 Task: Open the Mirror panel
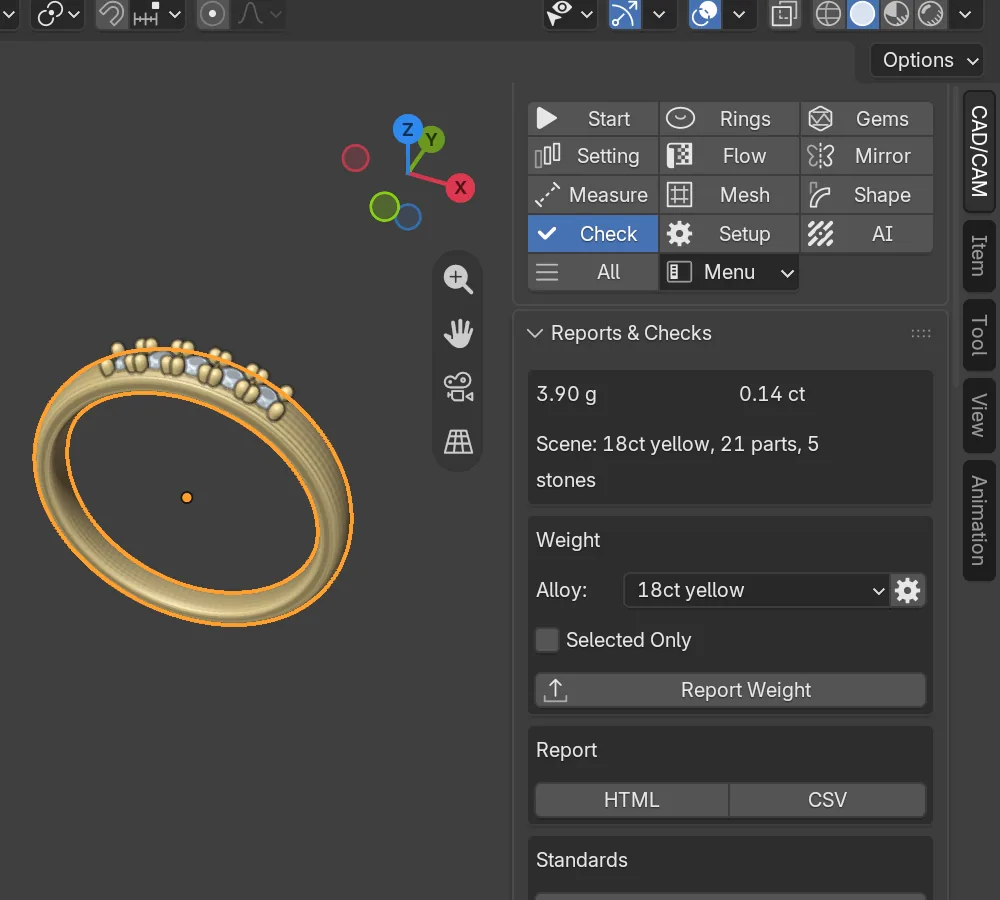tap(867, 156)
